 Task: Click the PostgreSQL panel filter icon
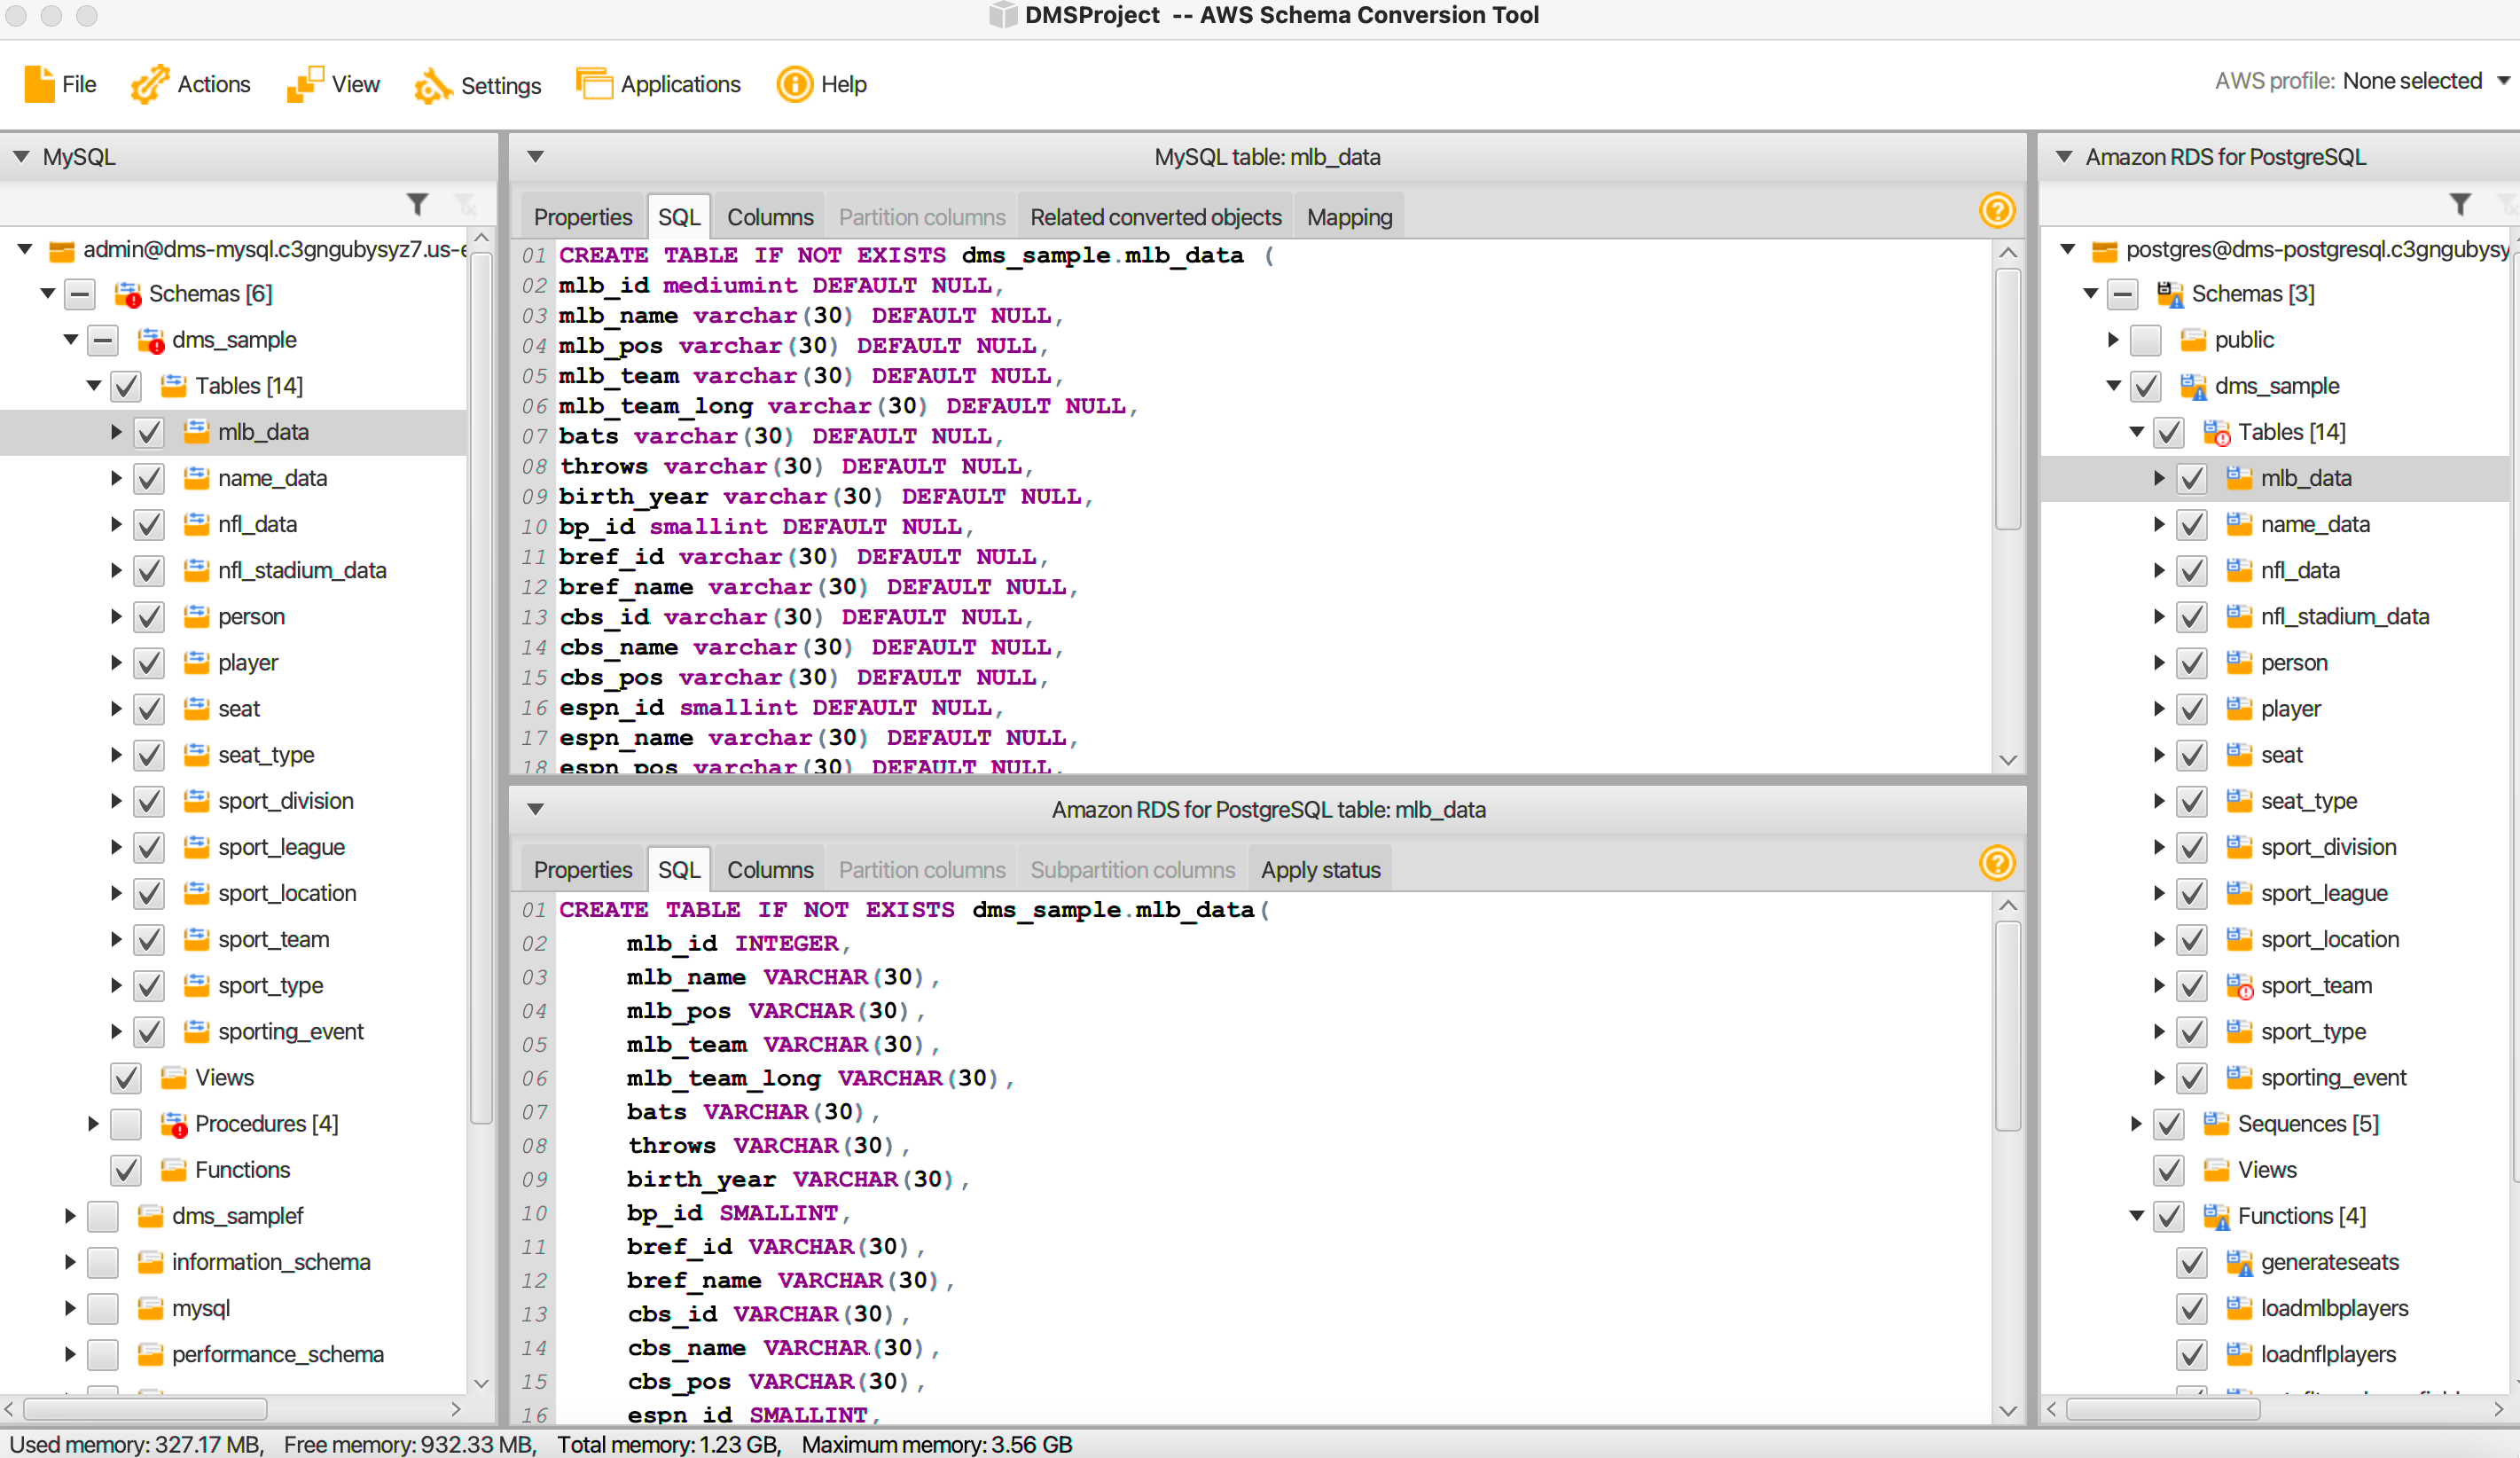pyautogui.click(x=2461, y=205)
